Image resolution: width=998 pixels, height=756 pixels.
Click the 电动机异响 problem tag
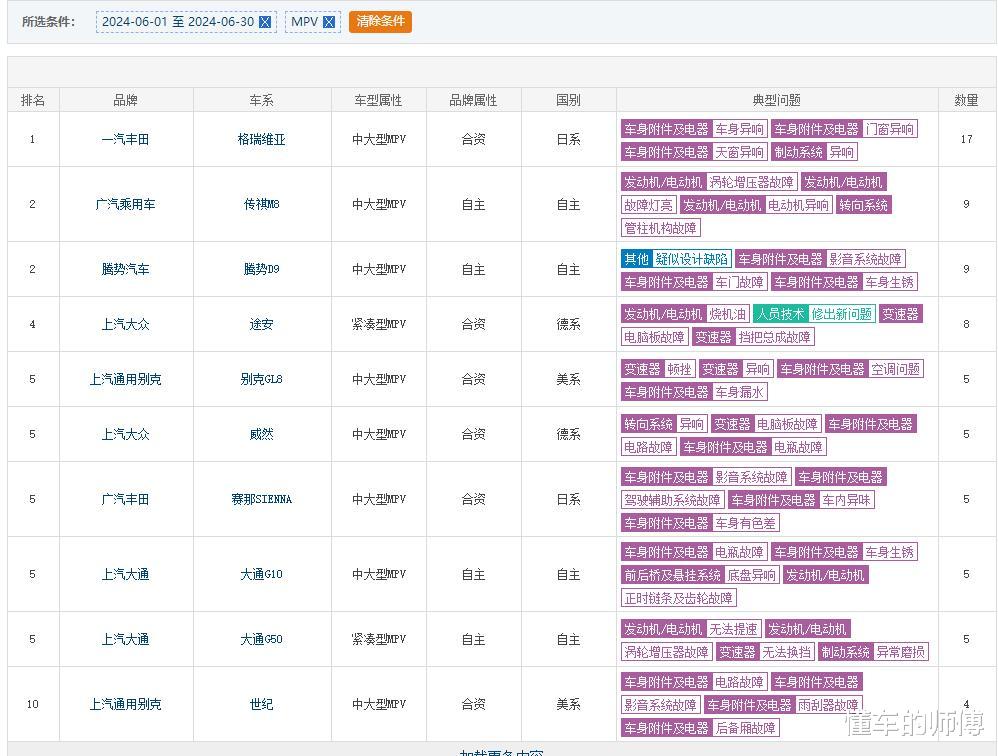click(798, 205)
